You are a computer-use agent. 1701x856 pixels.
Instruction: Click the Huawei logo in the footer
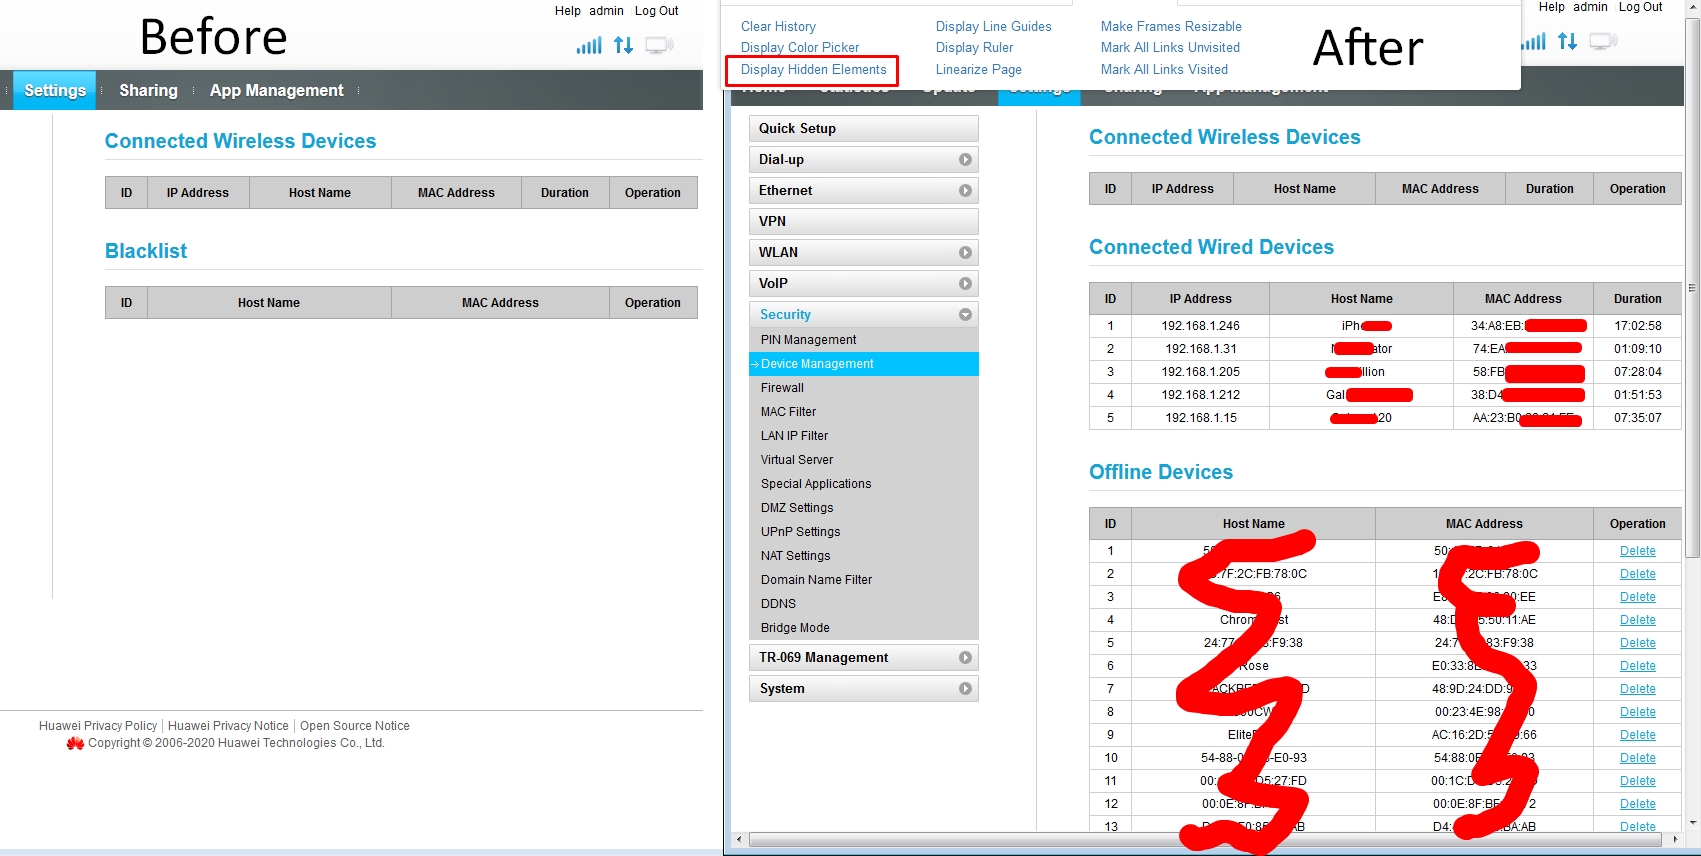click(x=75, y=743)
